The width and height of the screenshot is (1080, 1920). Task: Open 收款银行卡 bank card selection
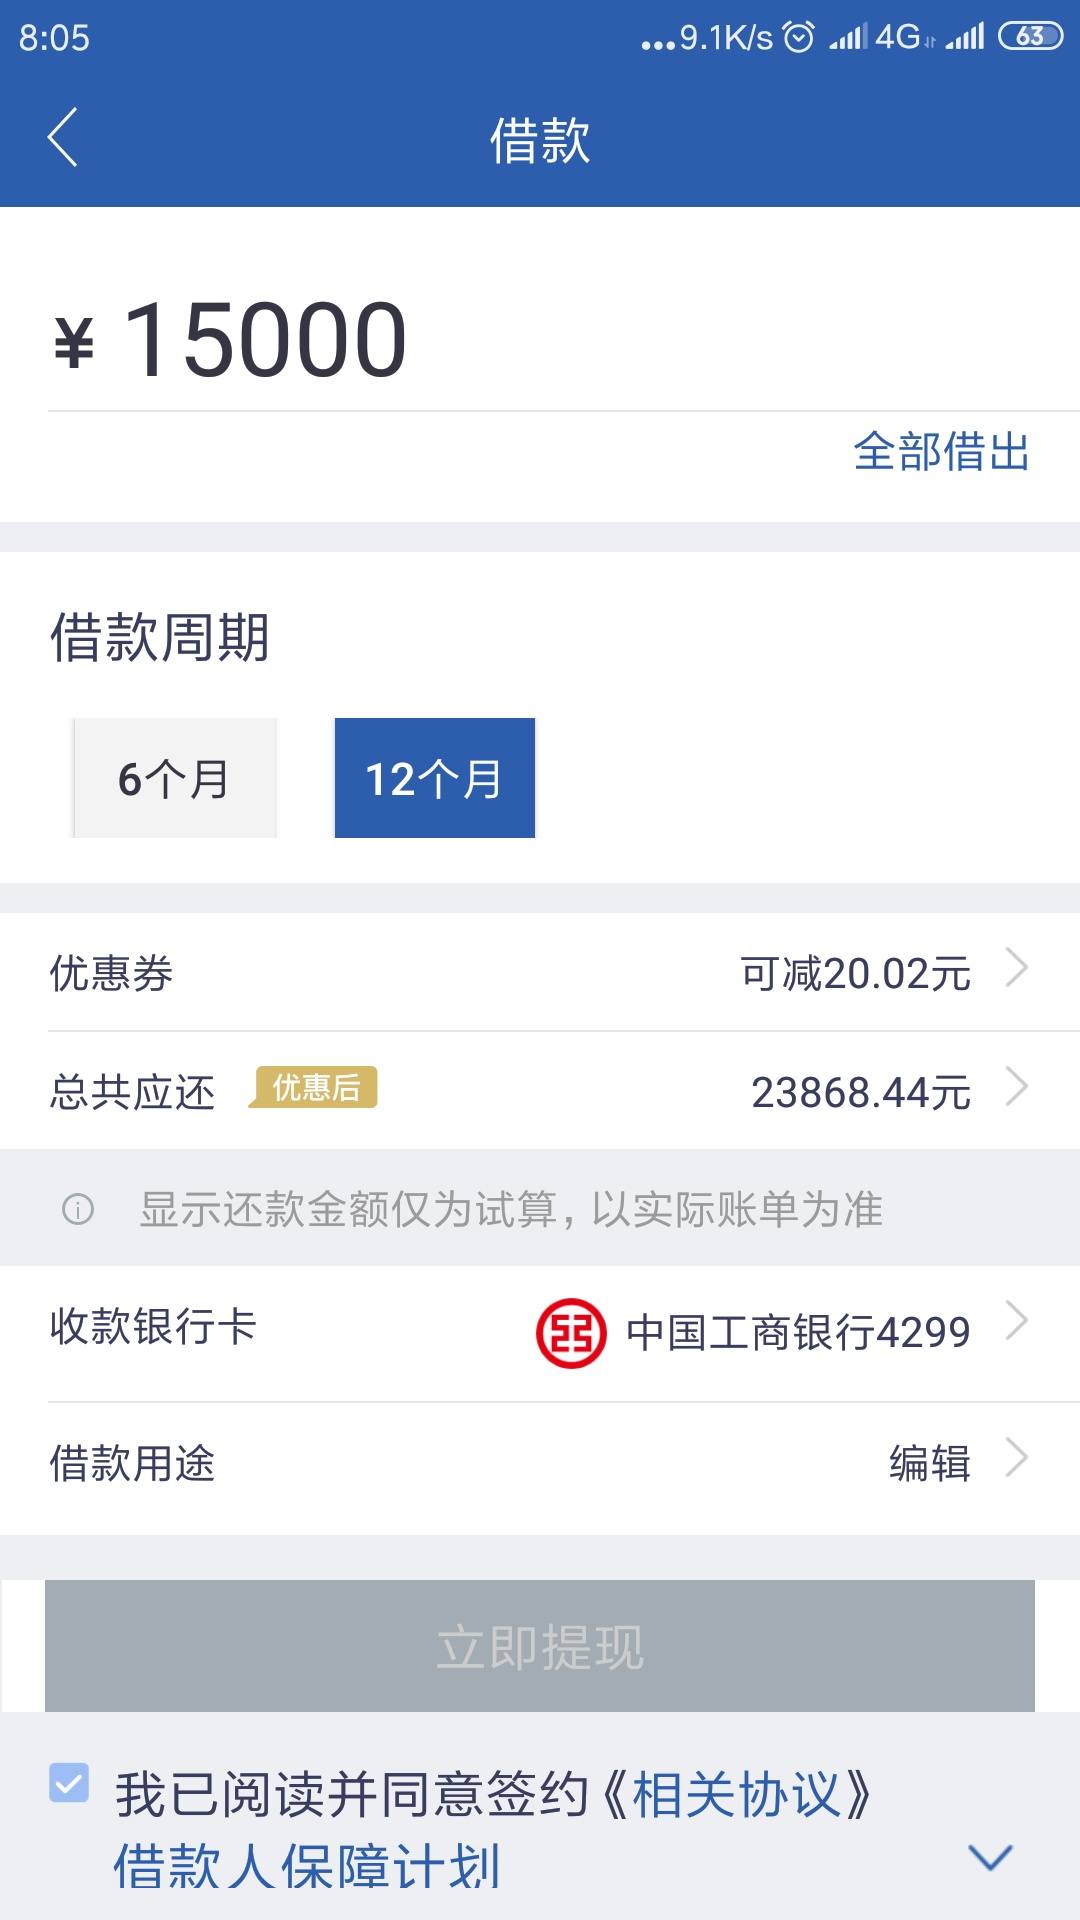[540, 1333]
